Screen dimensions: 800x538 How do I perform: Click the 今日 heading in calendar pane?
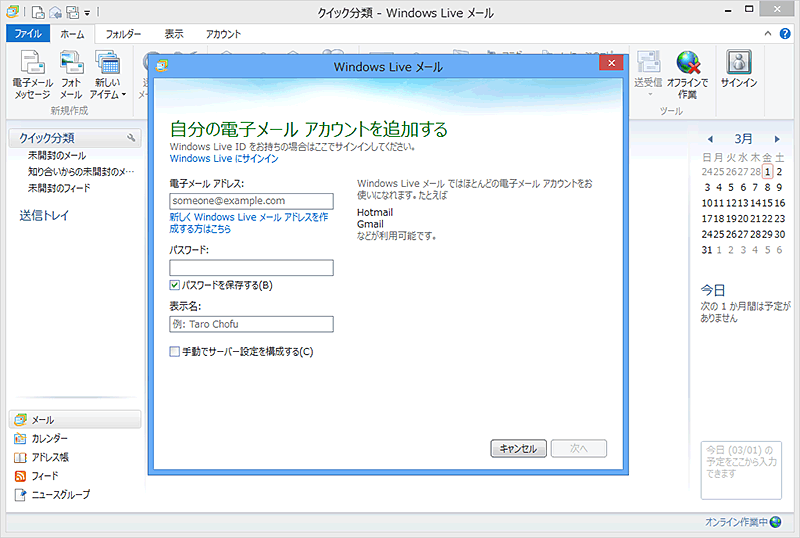712,290
